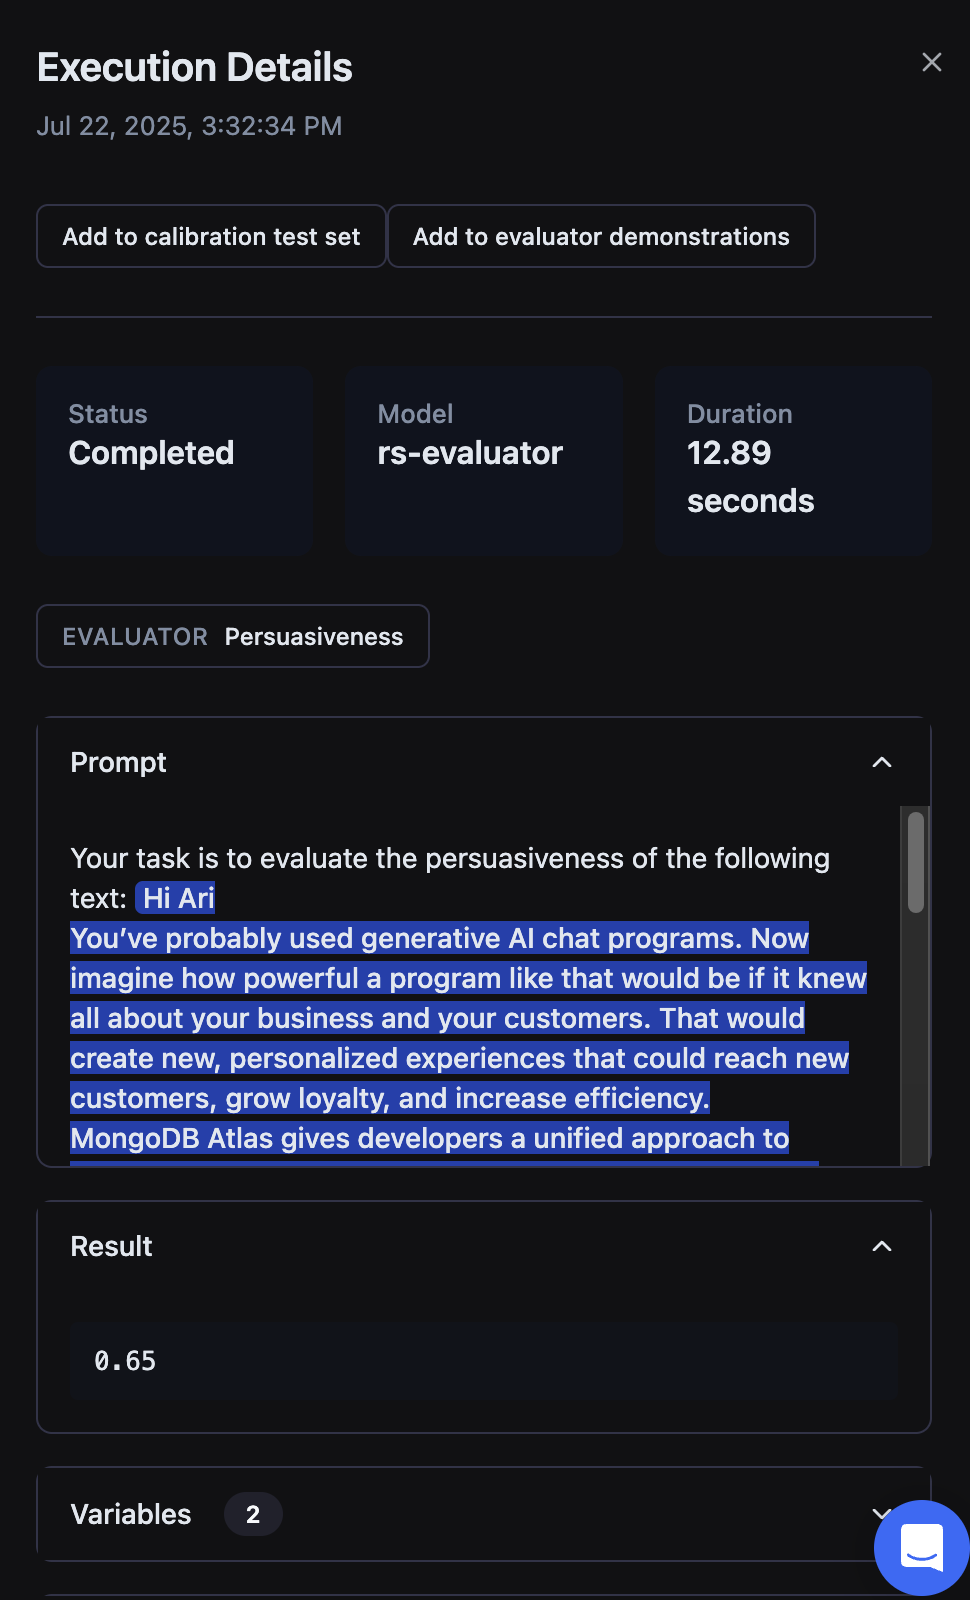The image size is (970, 1600).
Task: Click the Result section header title
Action: (x=111, y=1246)
